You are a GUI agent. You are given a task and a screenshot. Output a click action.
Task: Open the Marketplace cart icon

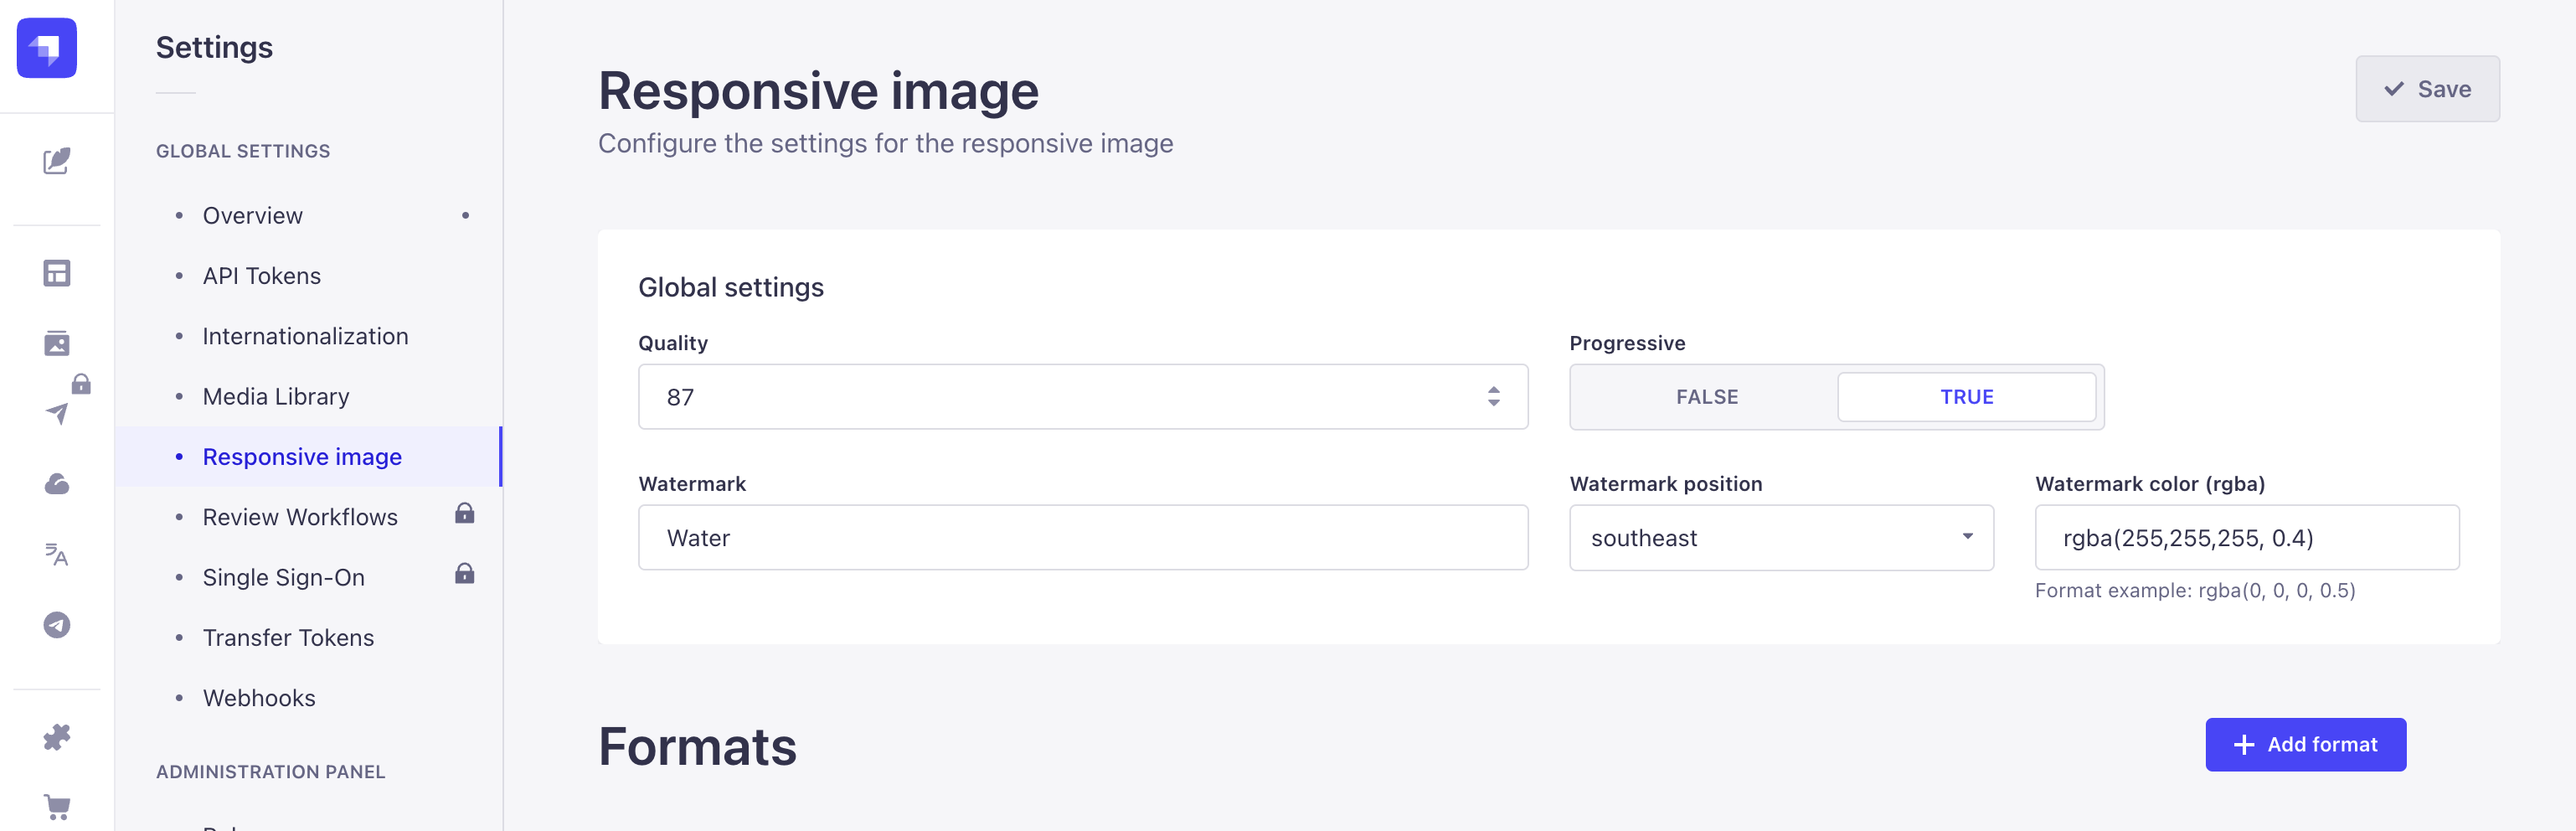(x=57, y=806)
